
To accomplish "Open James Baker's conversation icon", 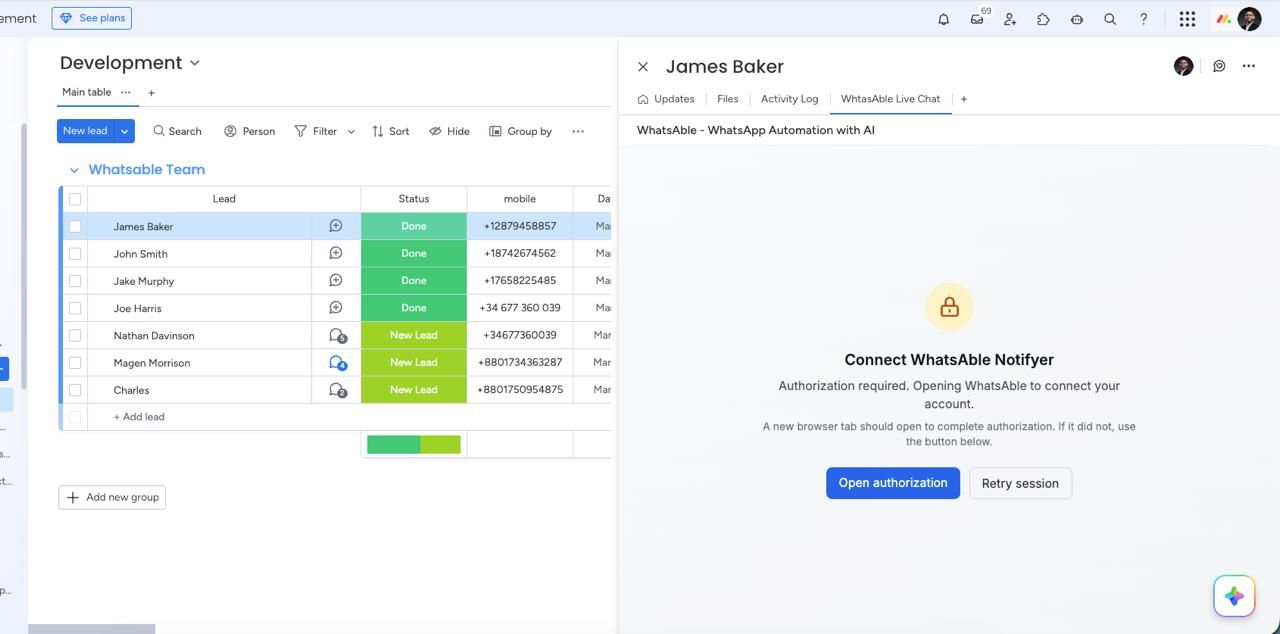I will tap(336, 226).
